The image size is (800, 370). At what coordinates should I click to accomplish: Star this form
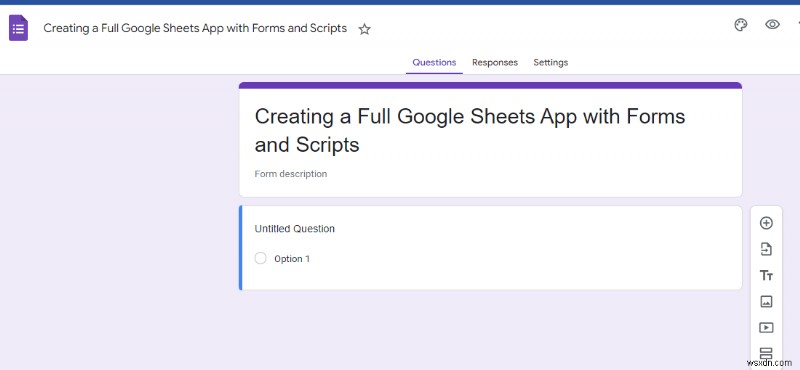364,29
